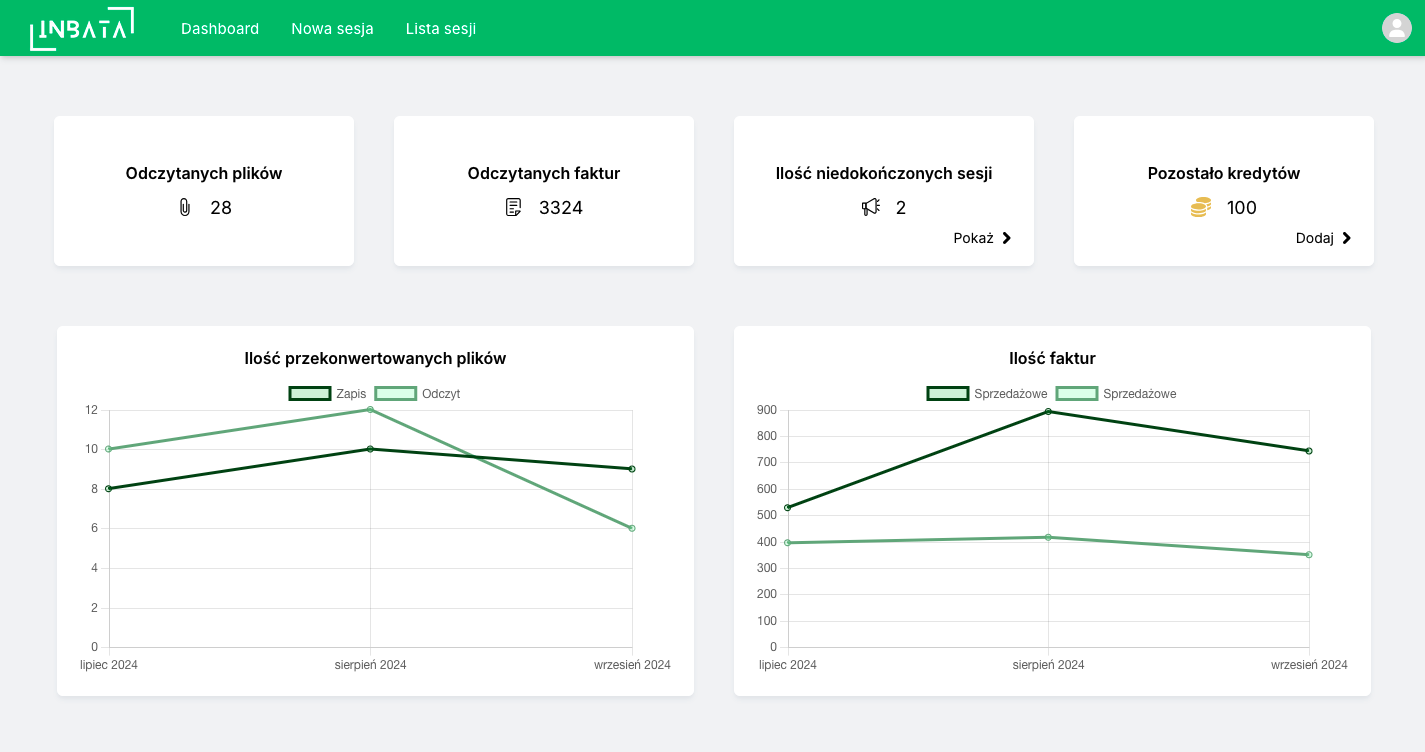
Task: Click the INBATA logo
Action: pyautogui.click(x=81, y=28)
